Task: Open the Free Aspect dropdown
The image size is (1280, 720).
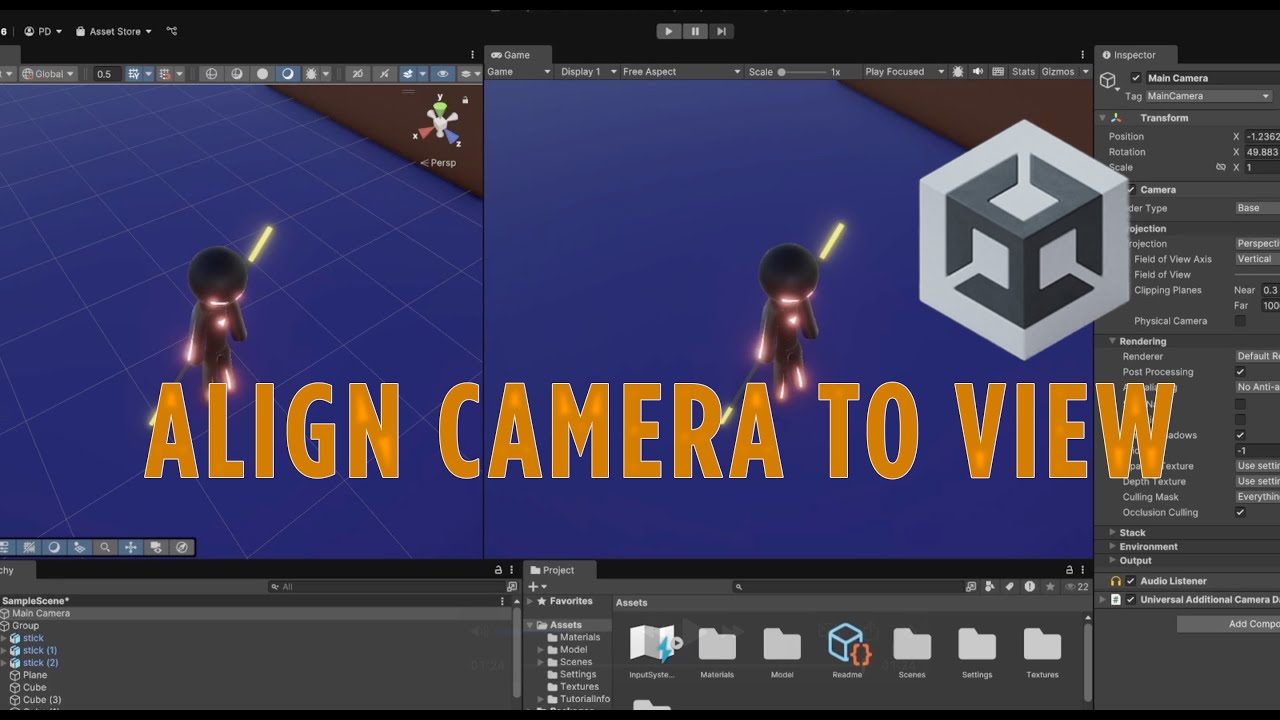Action: click(x=681, y=72)
